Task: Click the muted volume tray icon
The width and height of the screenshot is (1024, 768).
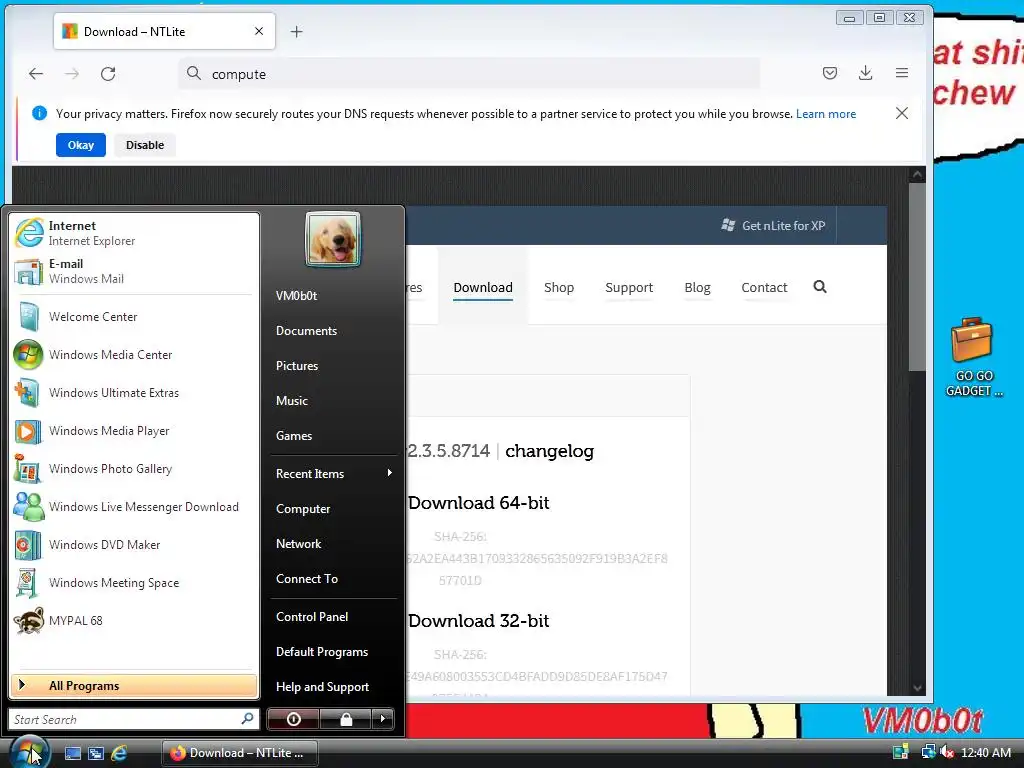Action: [948, 752]
